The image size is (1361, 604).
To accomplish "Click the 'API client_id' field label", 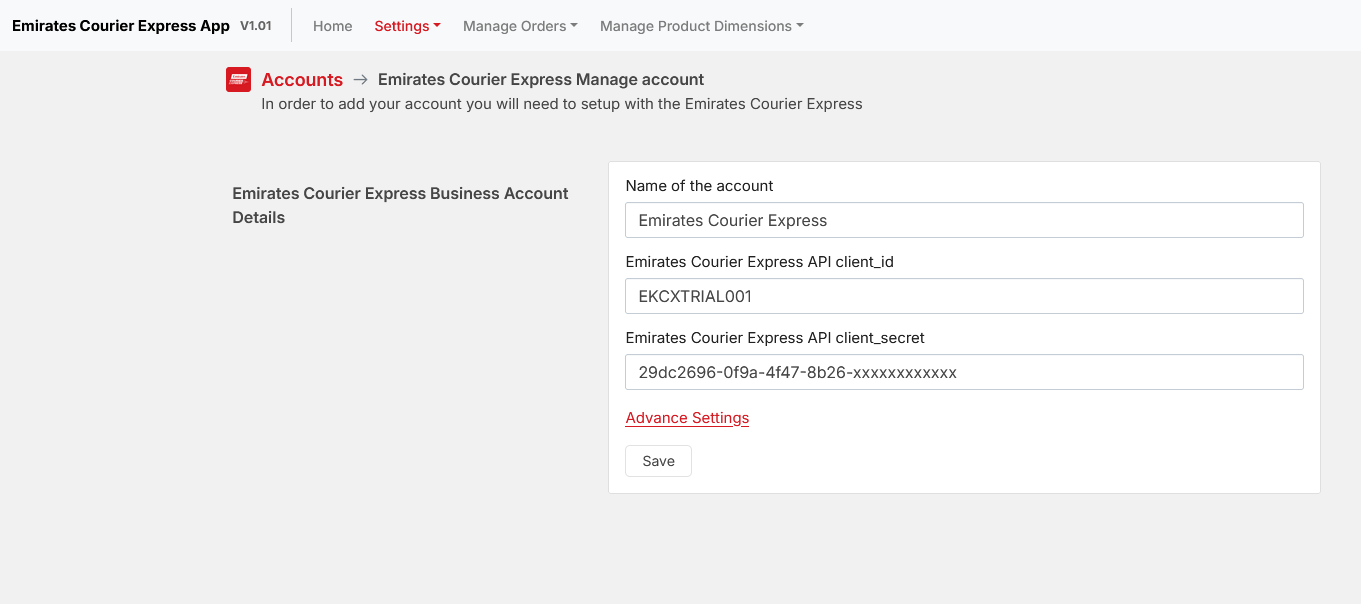I will tap(759, 262).
